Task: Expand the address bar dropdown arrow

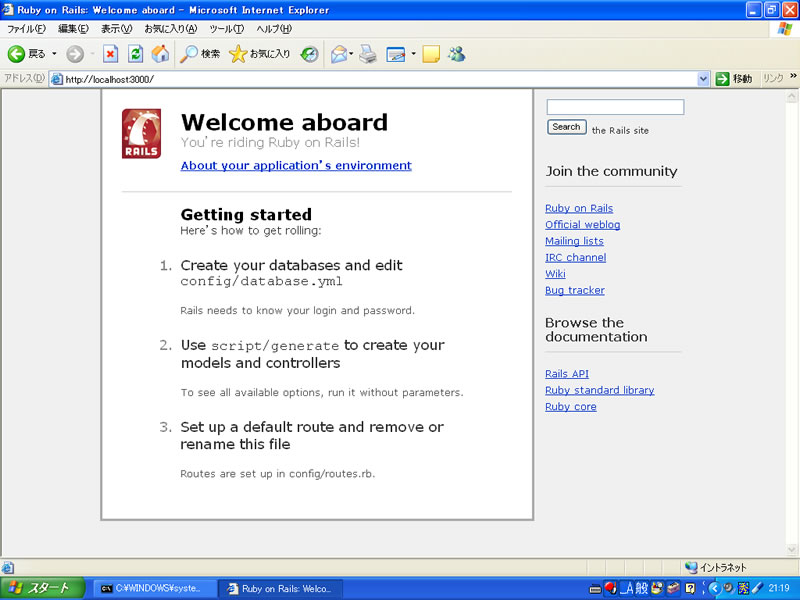Action: [x=703, y=79]
